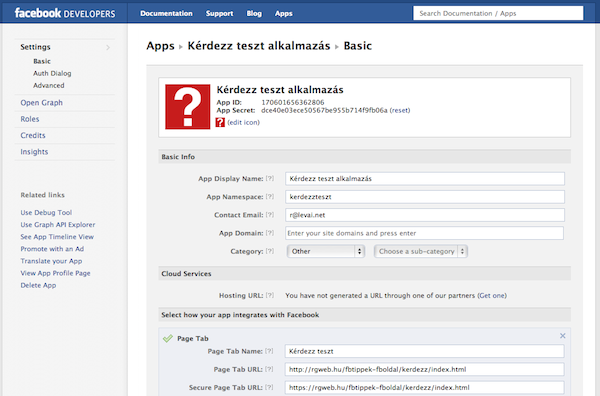This screenshot has height=396, width=600.
Task: Click help [?] next to App Namespace
Action: 270,197
